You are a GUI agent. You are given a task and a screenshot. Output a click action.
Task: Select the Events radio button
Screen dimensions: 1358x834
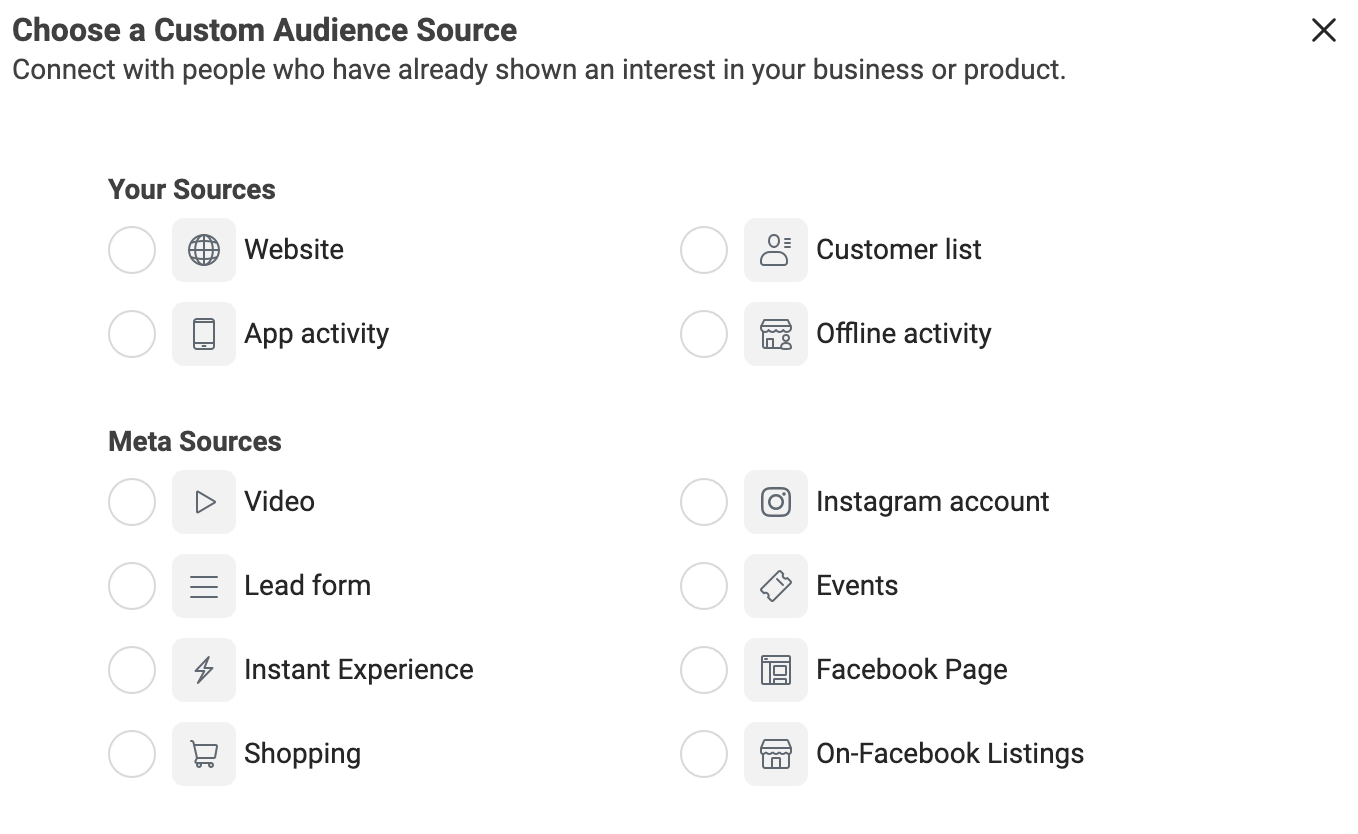[703, 585]
